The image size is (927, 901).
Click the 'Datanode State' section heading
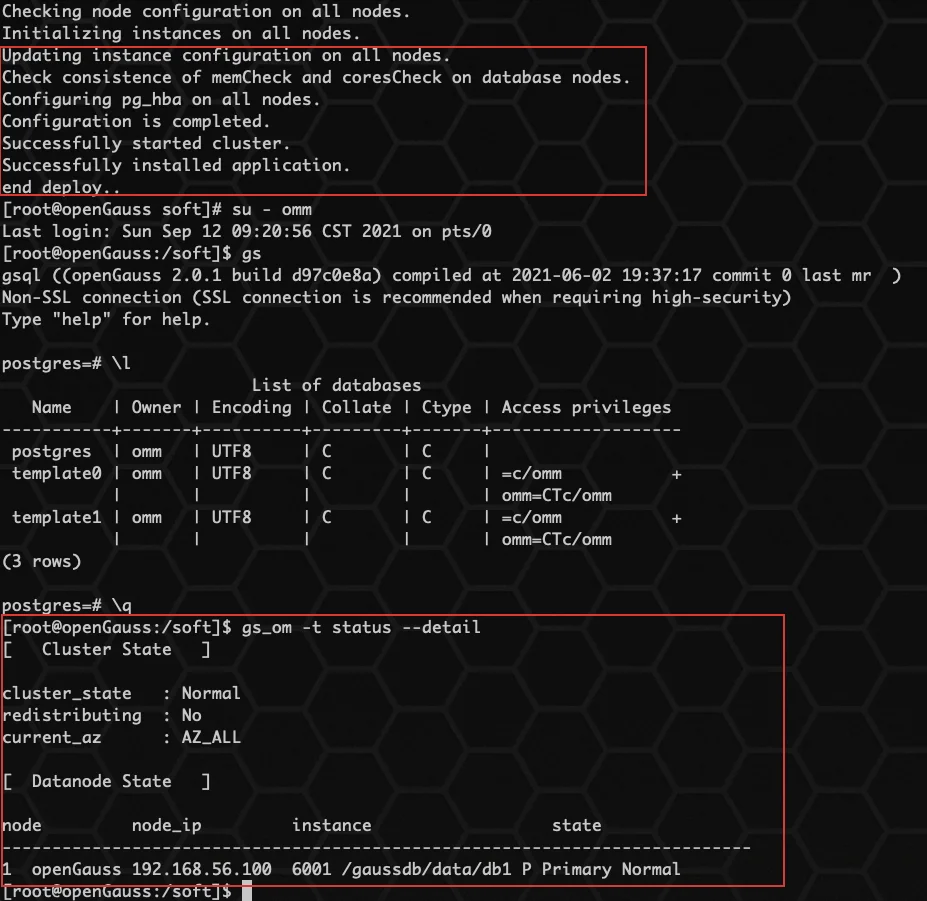pyautogui.click(x=102, y=781)
